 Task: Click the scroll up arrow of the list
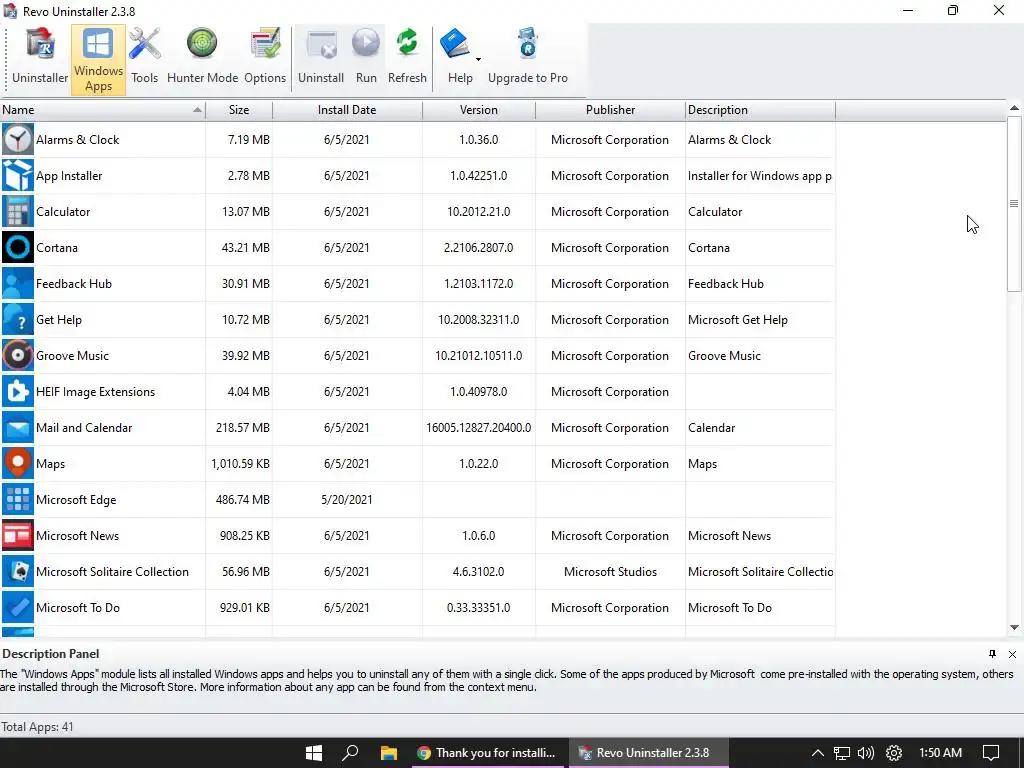pyautogui.click(x=1014, y=108)
